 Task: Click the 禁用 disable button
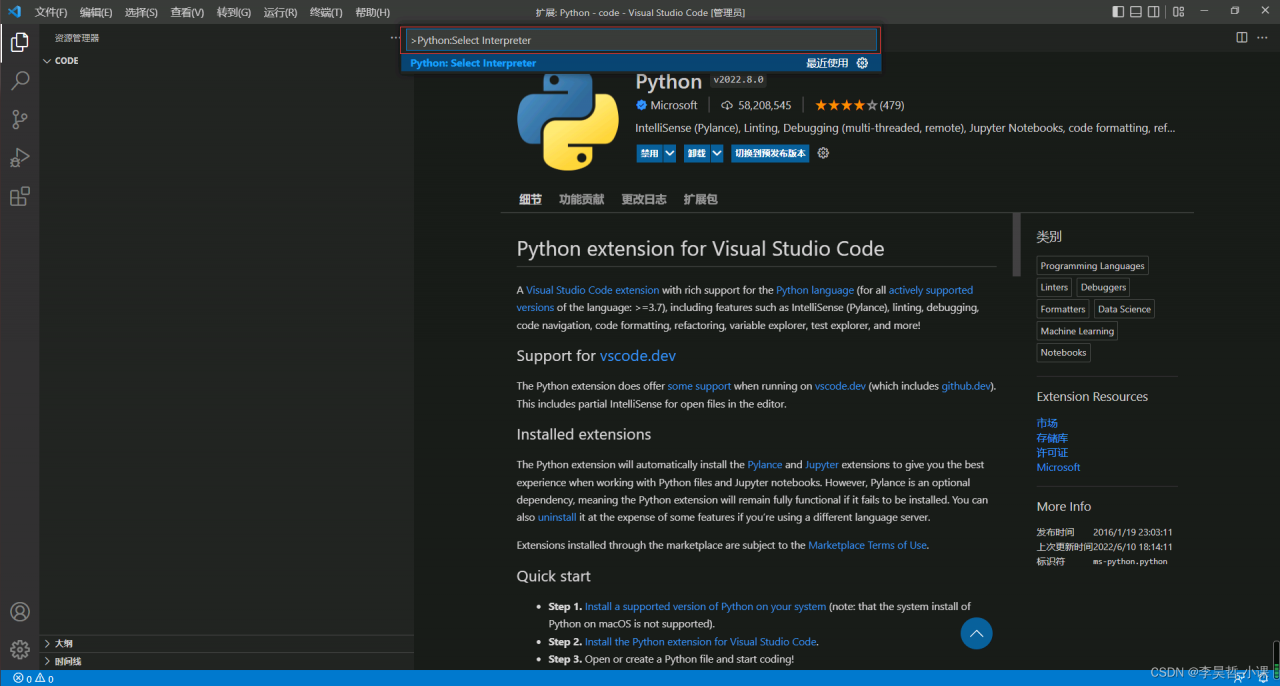[x=650, y=153]
